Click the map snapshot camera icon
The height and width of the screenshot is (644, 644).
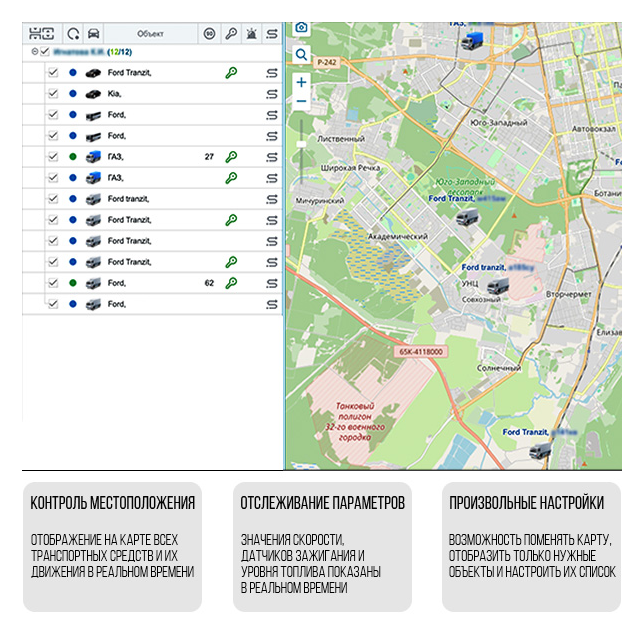[301, 27]
